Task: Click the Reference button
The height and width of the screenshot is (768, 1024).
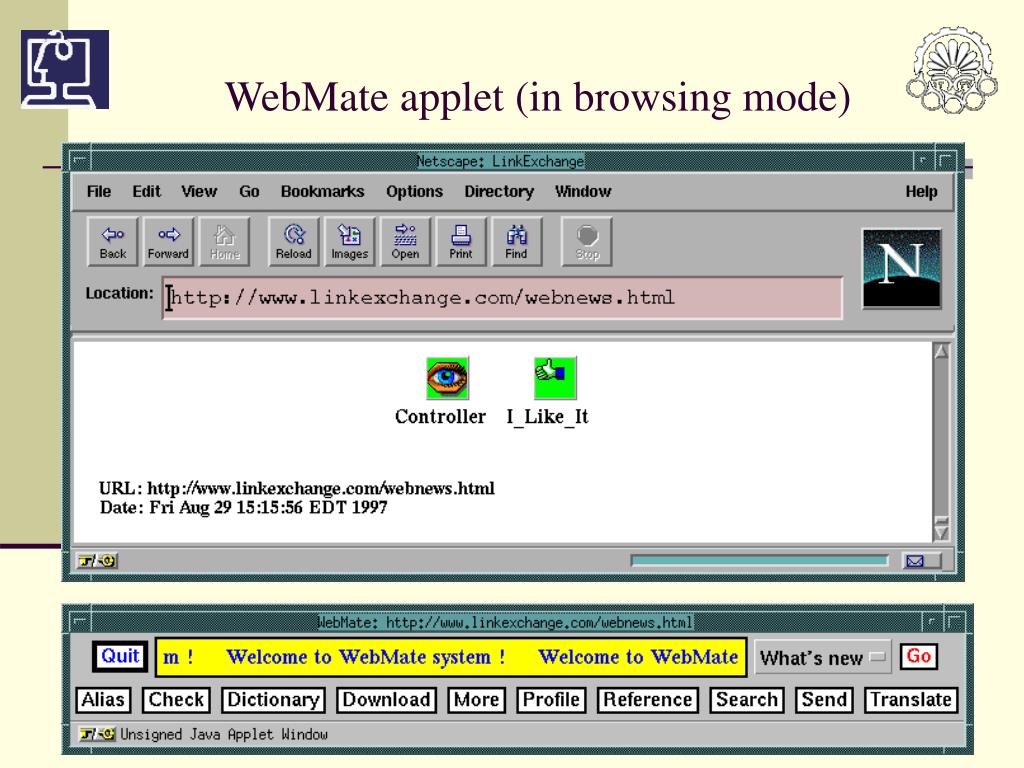Action: pos(648,699)
